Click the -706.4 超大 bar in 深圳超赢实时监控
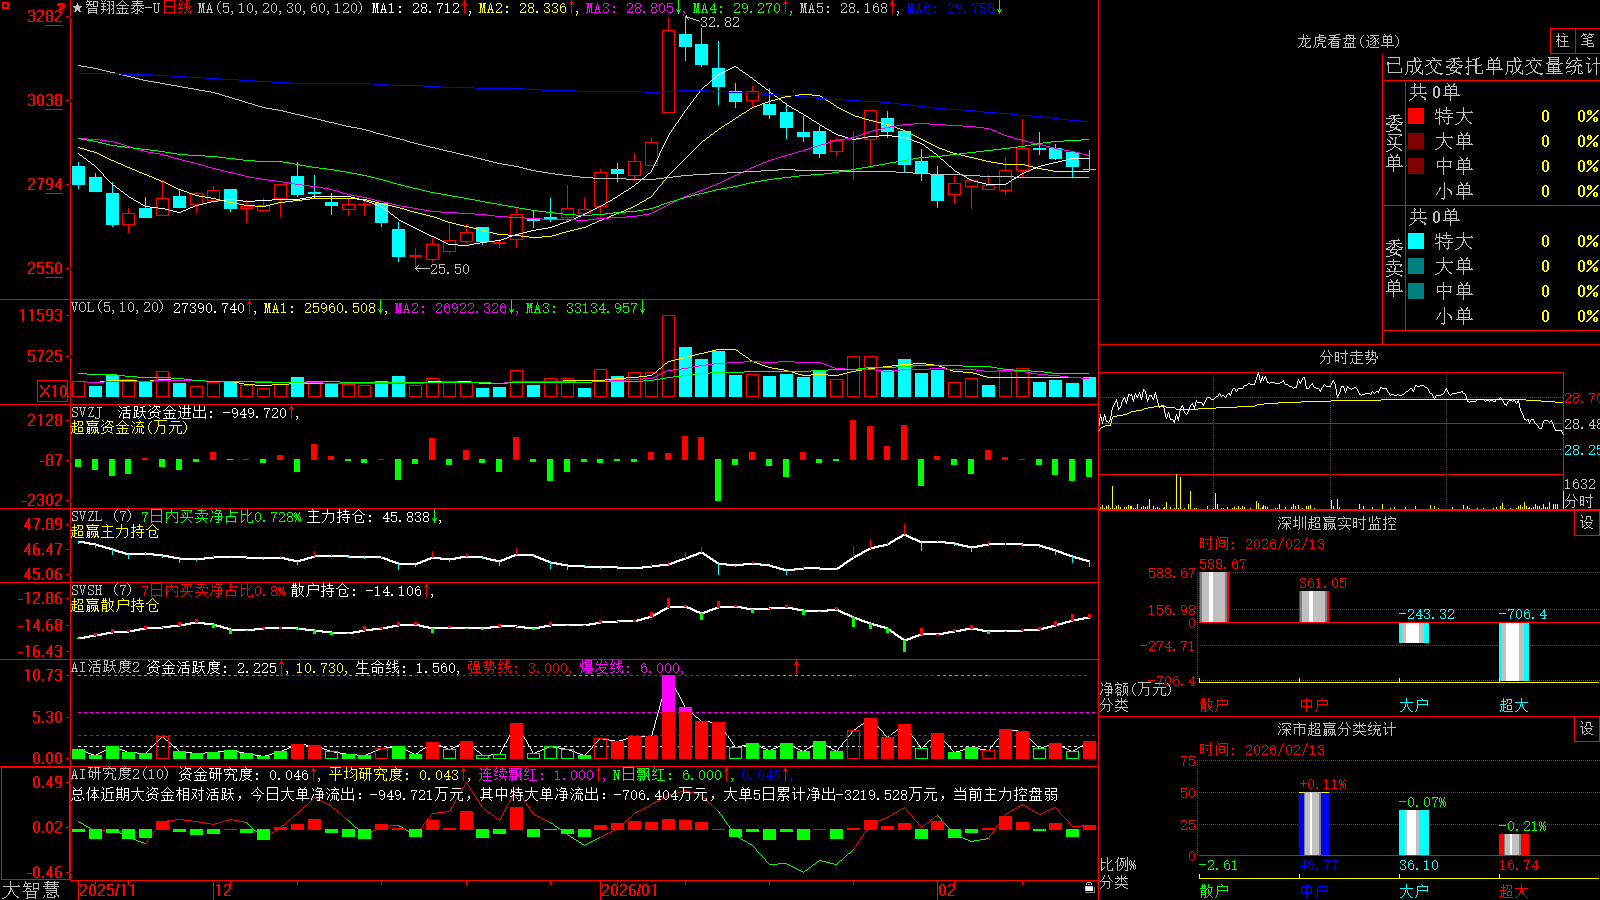 [1514, 652]
